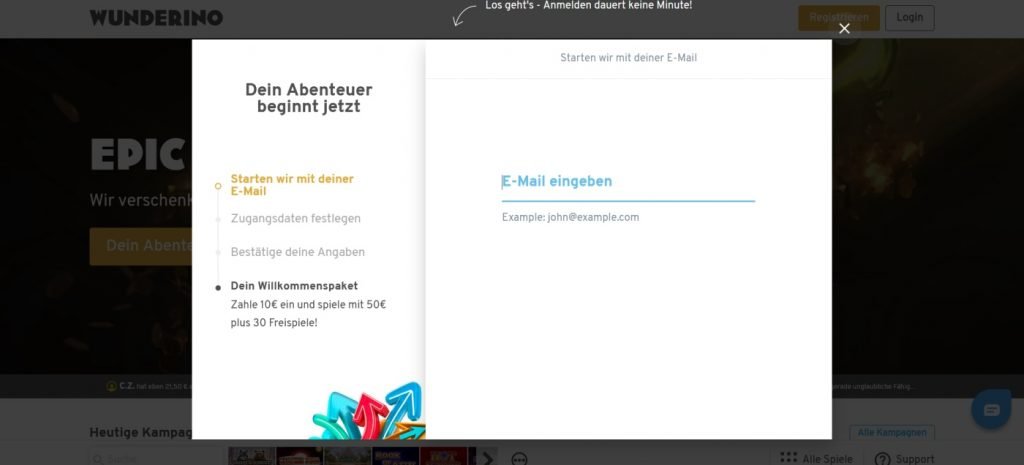Screen dimensions: 1024x465
Task: Close the registration dialog with the X
Action: (x=844, y=28)
